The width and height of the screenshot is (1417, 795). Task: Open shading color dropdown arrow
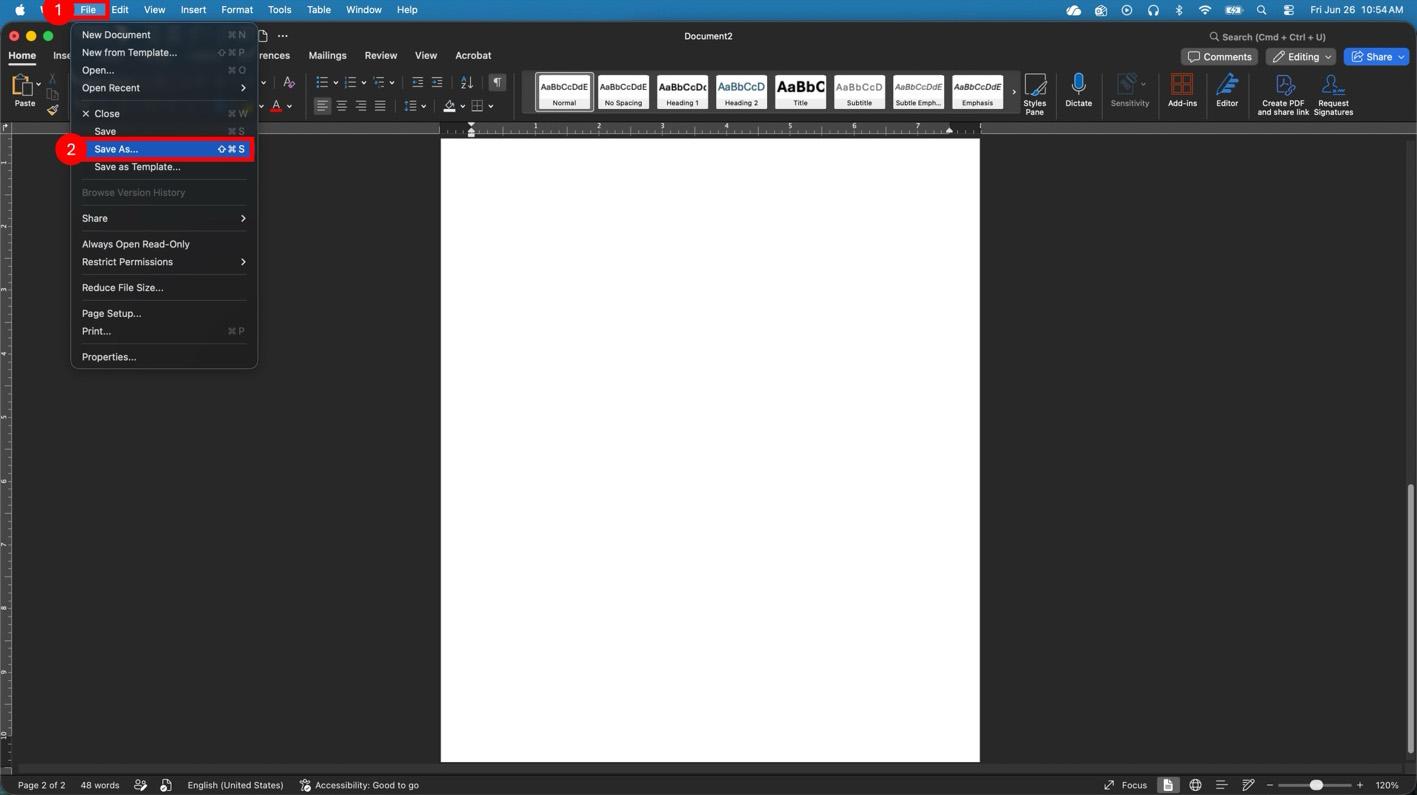tap(462, 106)
